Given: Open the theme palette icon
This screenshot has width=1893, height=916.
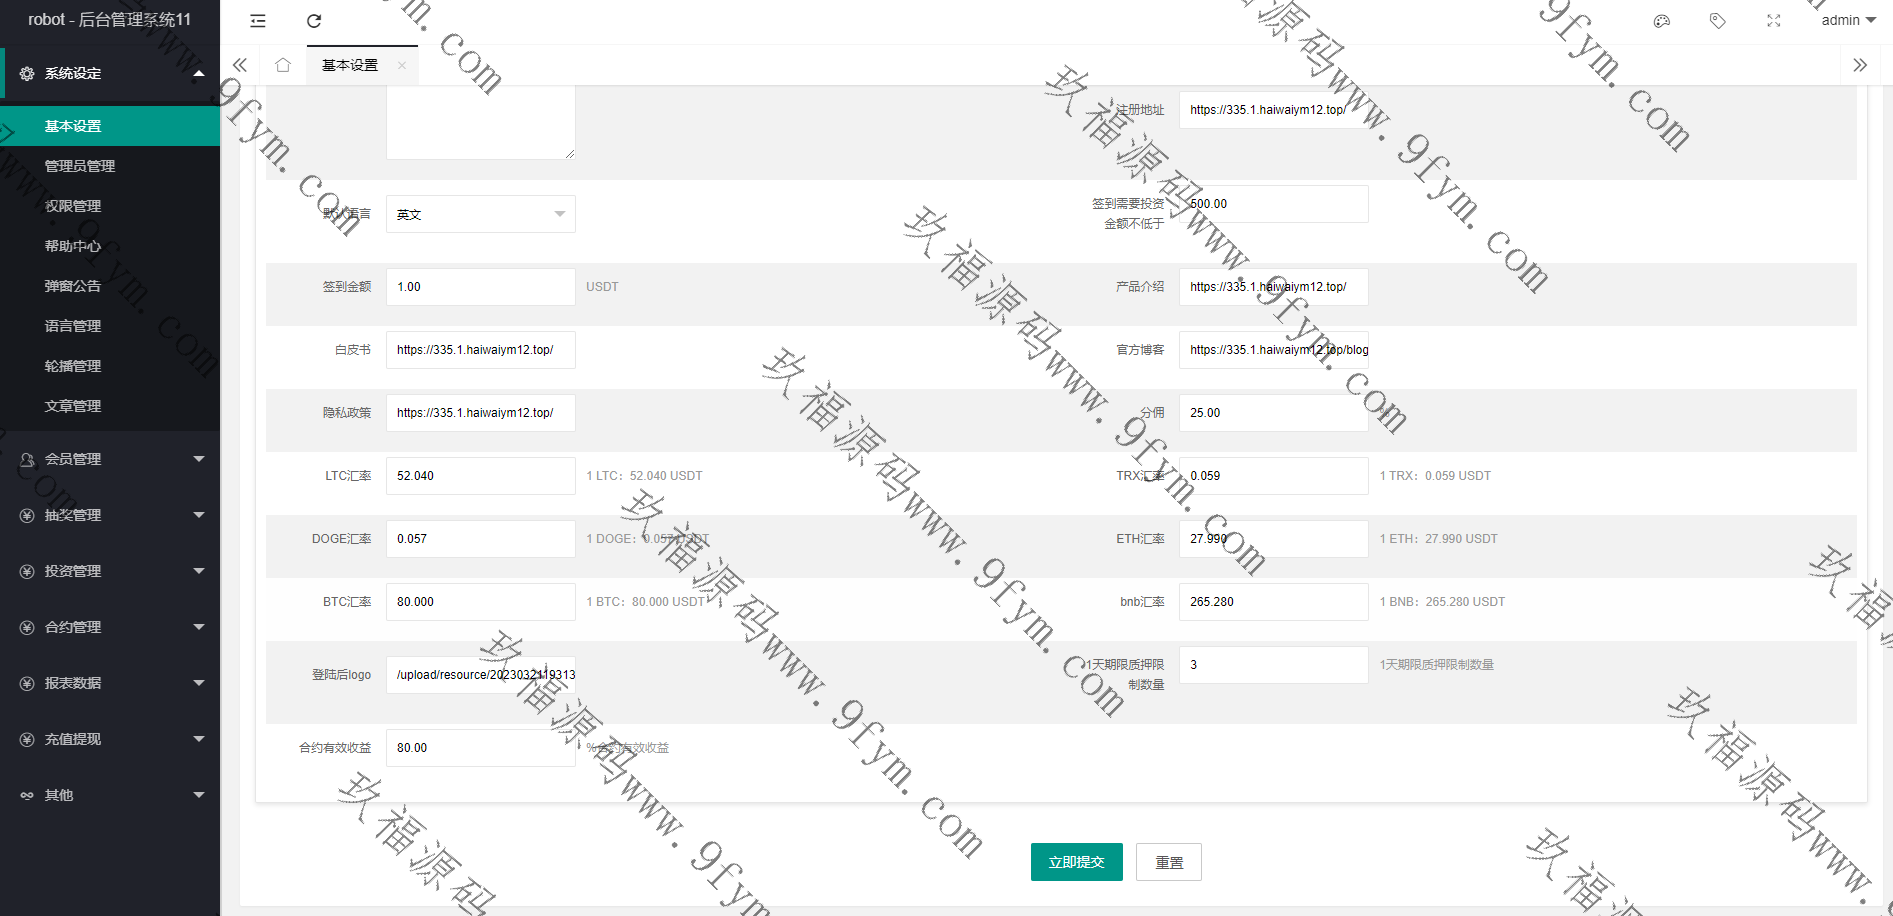Looking at the screenshot, I should coord(1662,21).
